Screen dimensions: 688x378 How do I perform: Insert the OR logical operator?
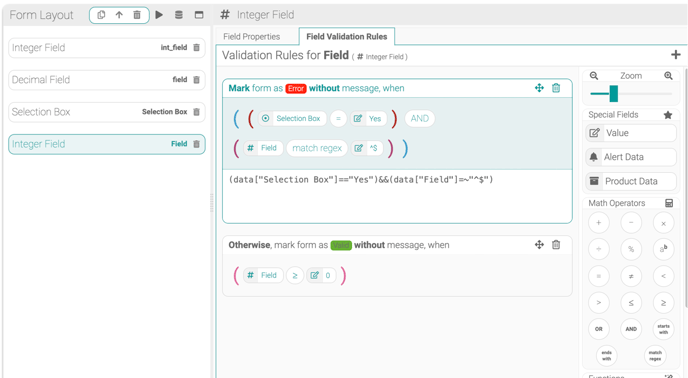(x=598, y=329)
